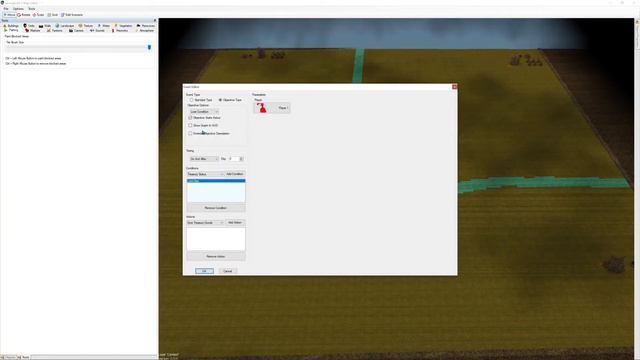
Task: Click the Add Action button
Action: [235, 223]
